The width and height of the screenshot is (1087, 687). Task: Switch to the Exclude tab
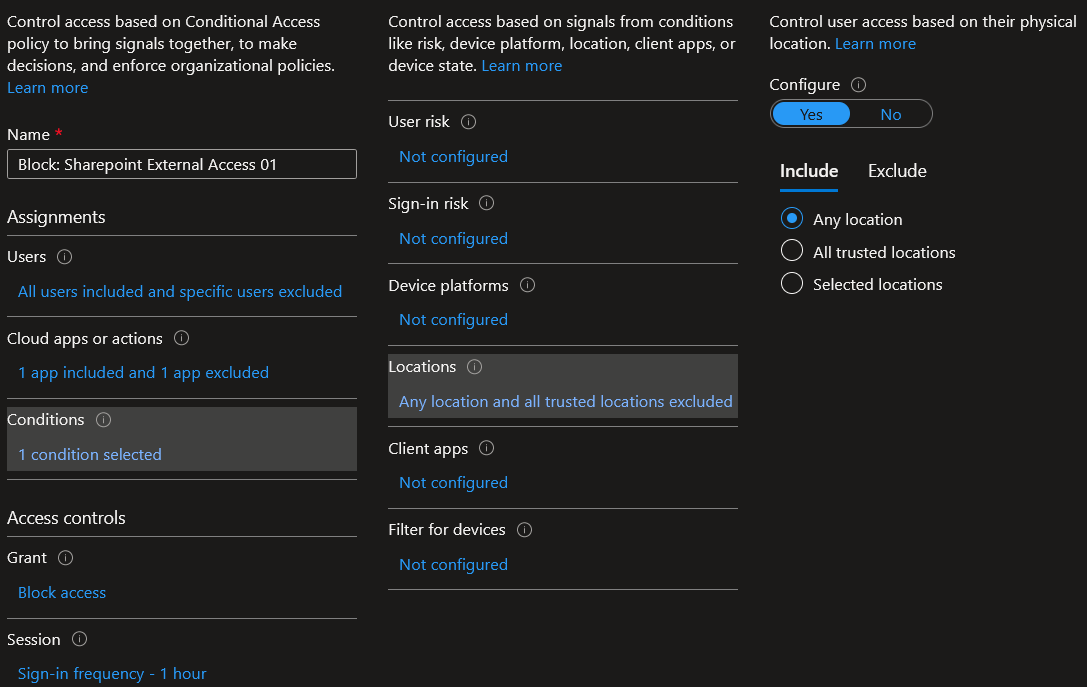click(897, 171)
